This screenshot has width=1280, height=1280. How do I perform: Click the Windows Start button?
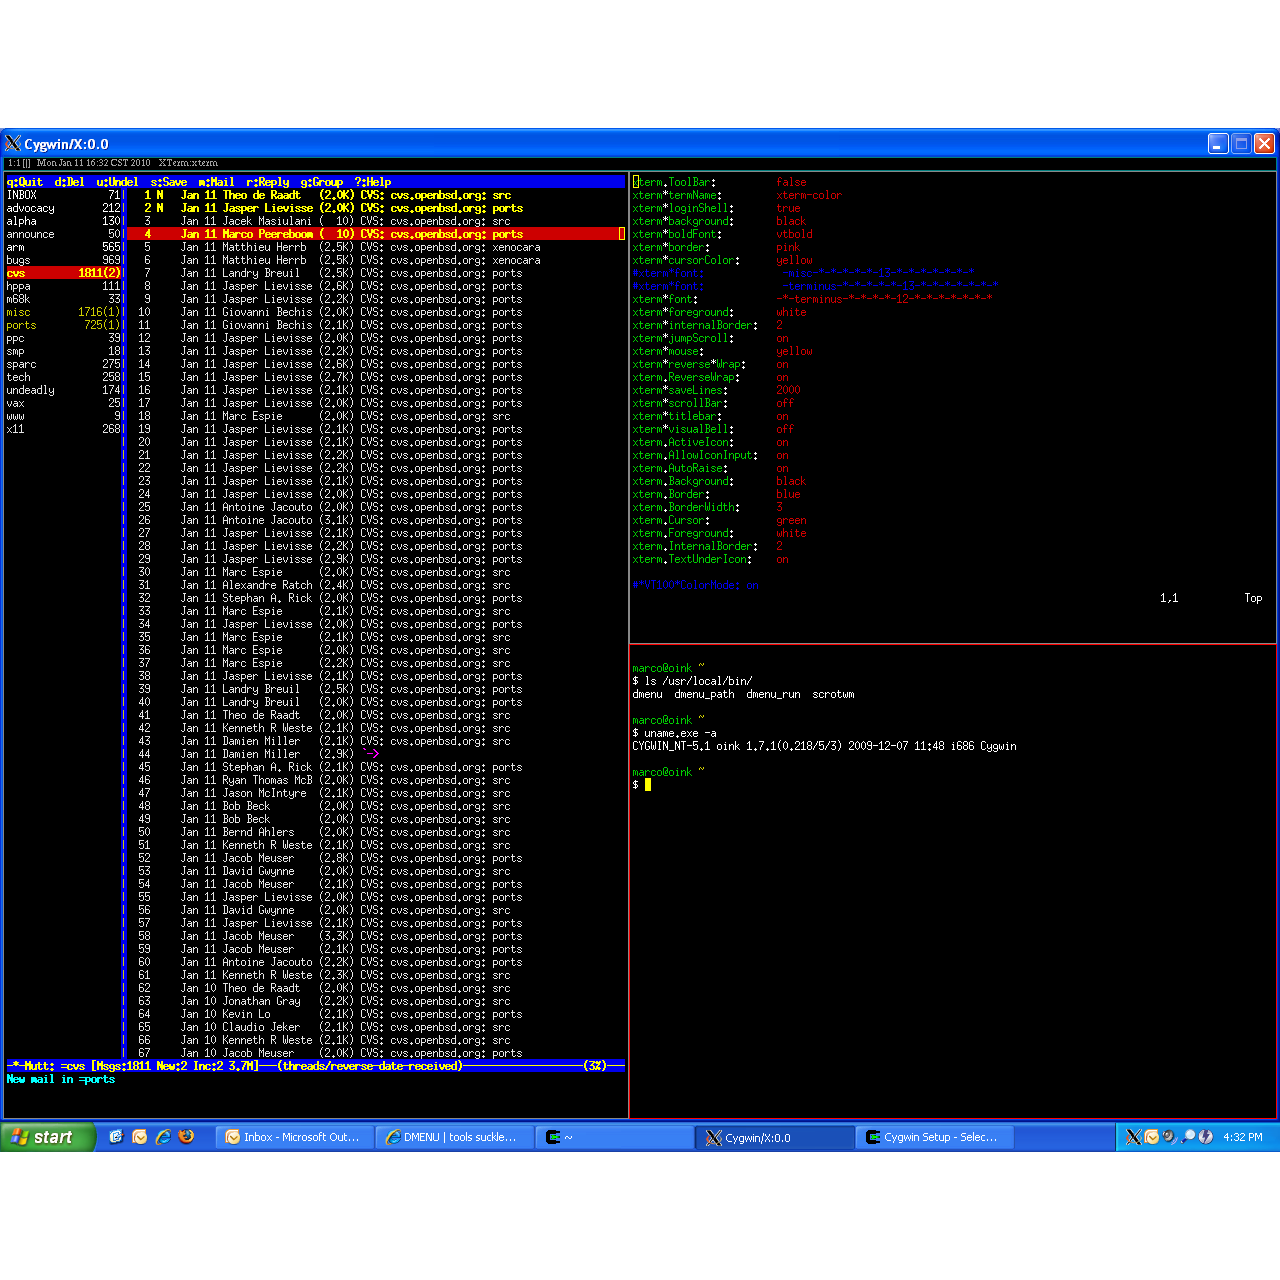click(47, 1137)
